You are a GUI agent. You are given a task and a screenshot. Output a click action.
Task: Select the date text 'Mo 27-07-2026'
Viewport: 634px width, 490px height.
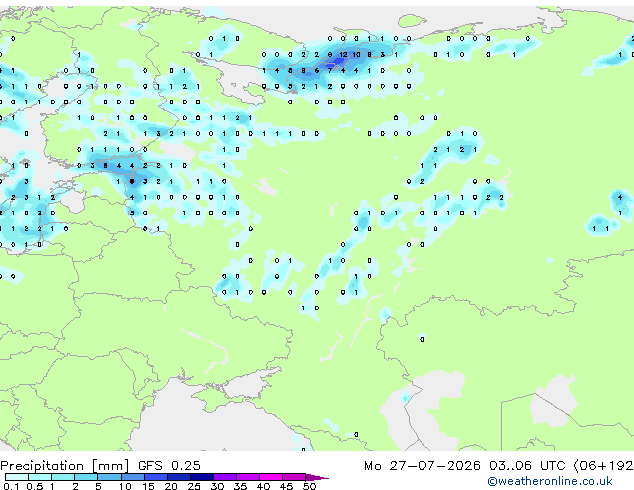point(422,466)
